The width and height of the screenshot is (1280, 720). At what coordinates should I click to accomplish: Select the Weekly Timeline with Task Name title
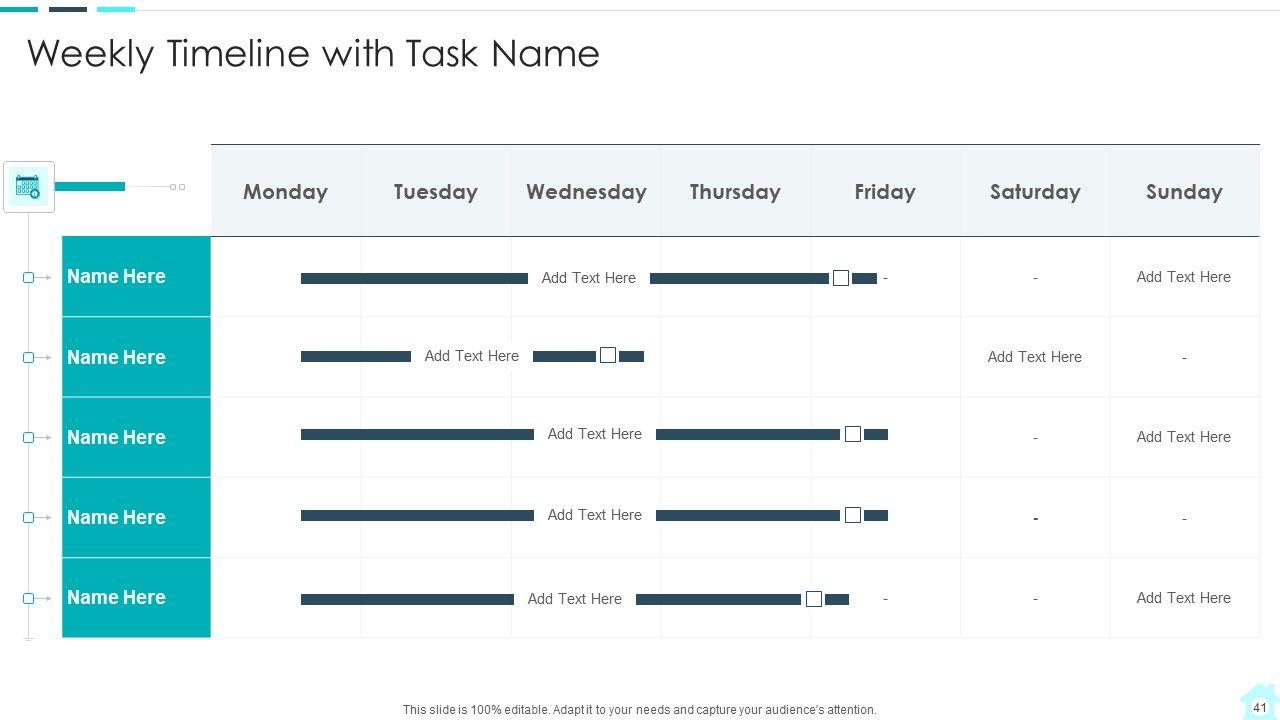pyautogui.click(x=313, y=53)
